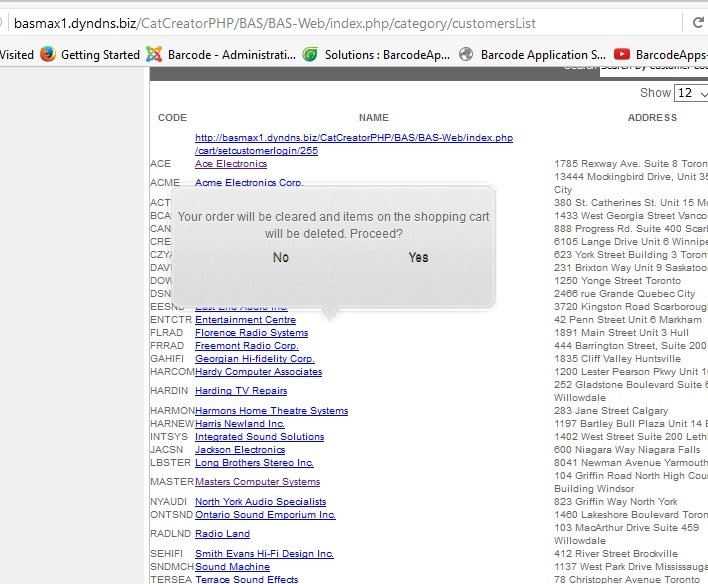Click the 600 Niagara Way Niagara Falls address

pyautogui.click(x=627, y=450)
